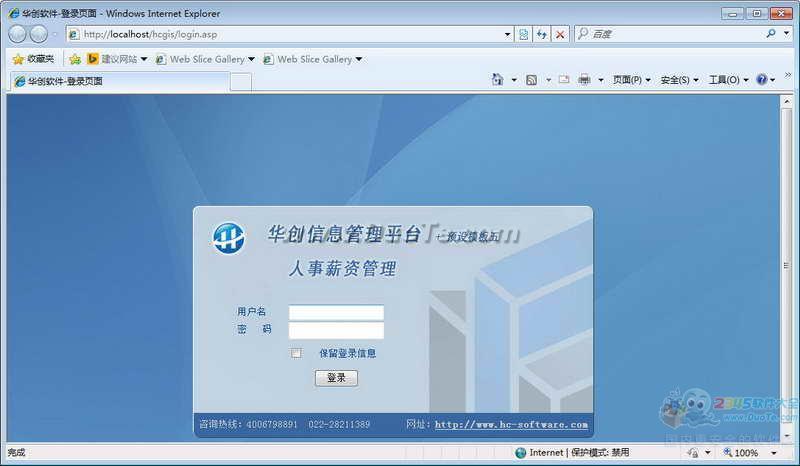Expand the Help menu dropdown arrow
The width and height of the screenshot is (800, 466).
[x=772, y=80]
